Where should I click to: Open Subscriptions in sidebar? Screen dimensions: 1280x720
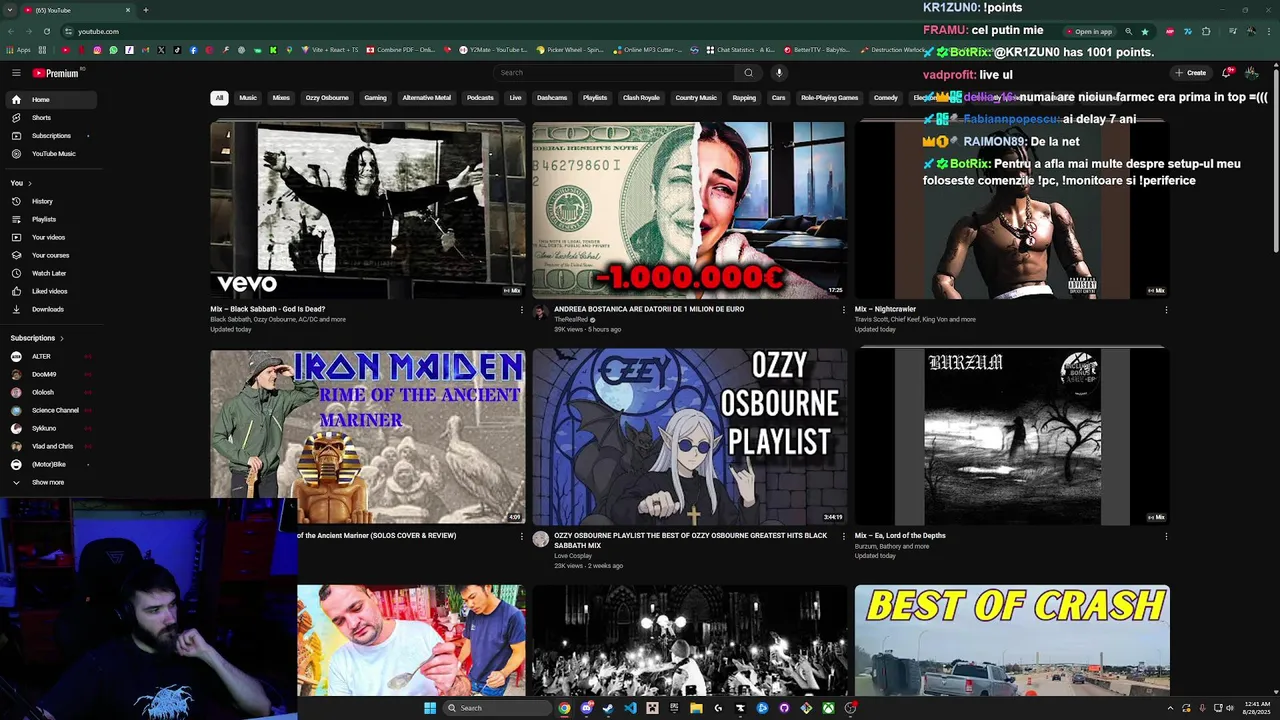pos(49,136)
